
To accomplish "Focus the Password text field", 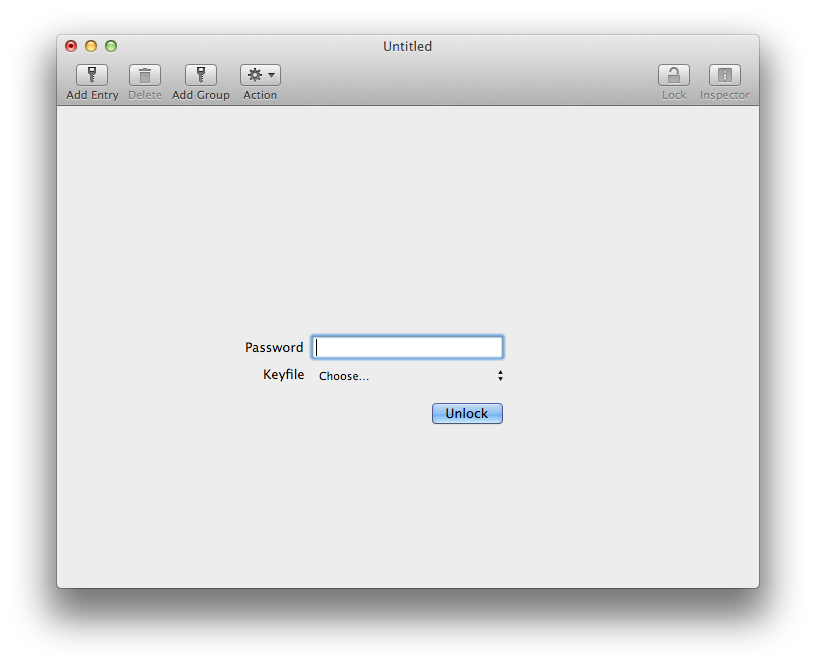I will coord(408,347).
